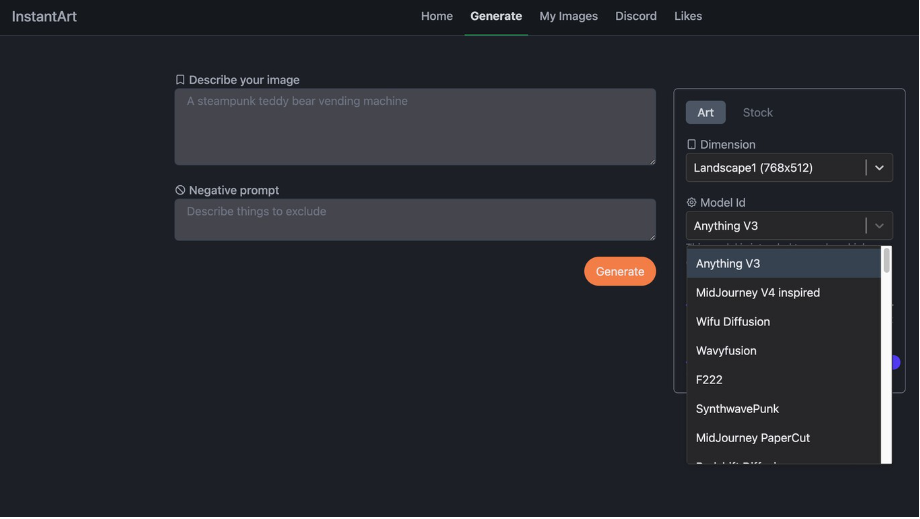
Task: Open the Generate tab in the navigation
Action: pos(496,16)
